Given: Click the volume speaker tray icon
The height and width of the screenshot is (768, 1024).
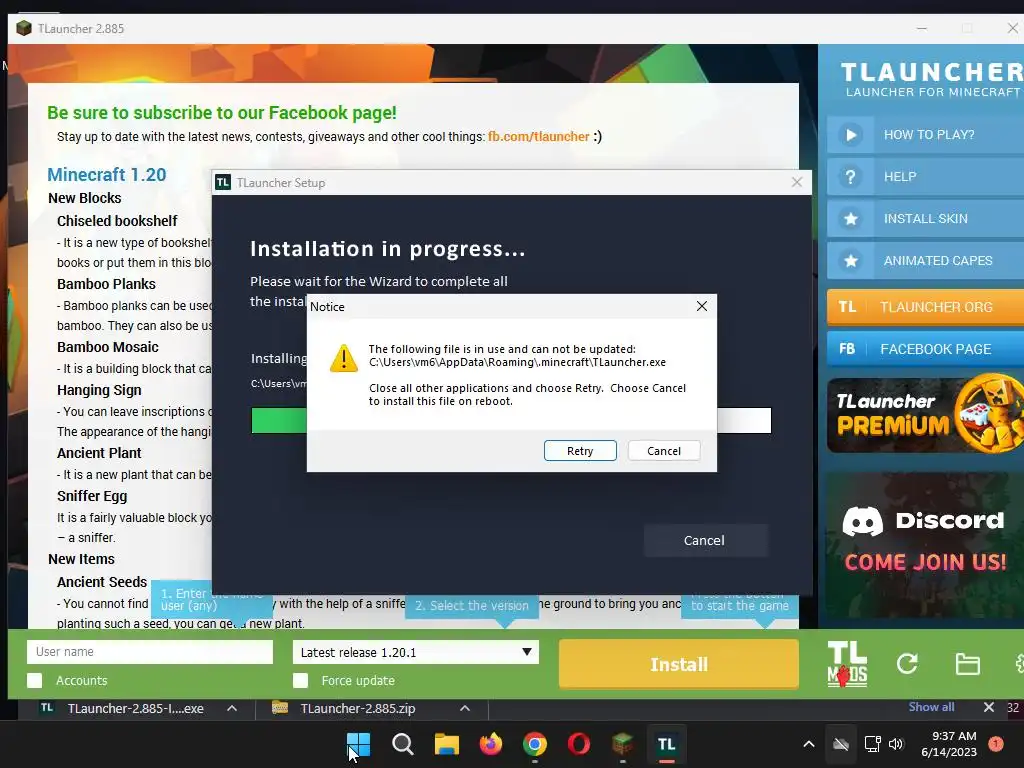Looking at the screenshot, I should click(896, 744).
